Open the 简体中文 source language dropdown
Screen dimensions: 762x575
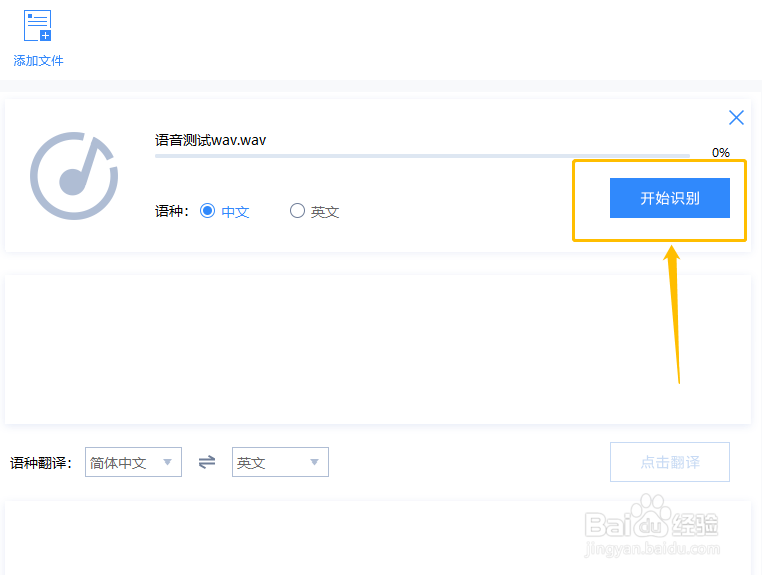pos(133,462)
